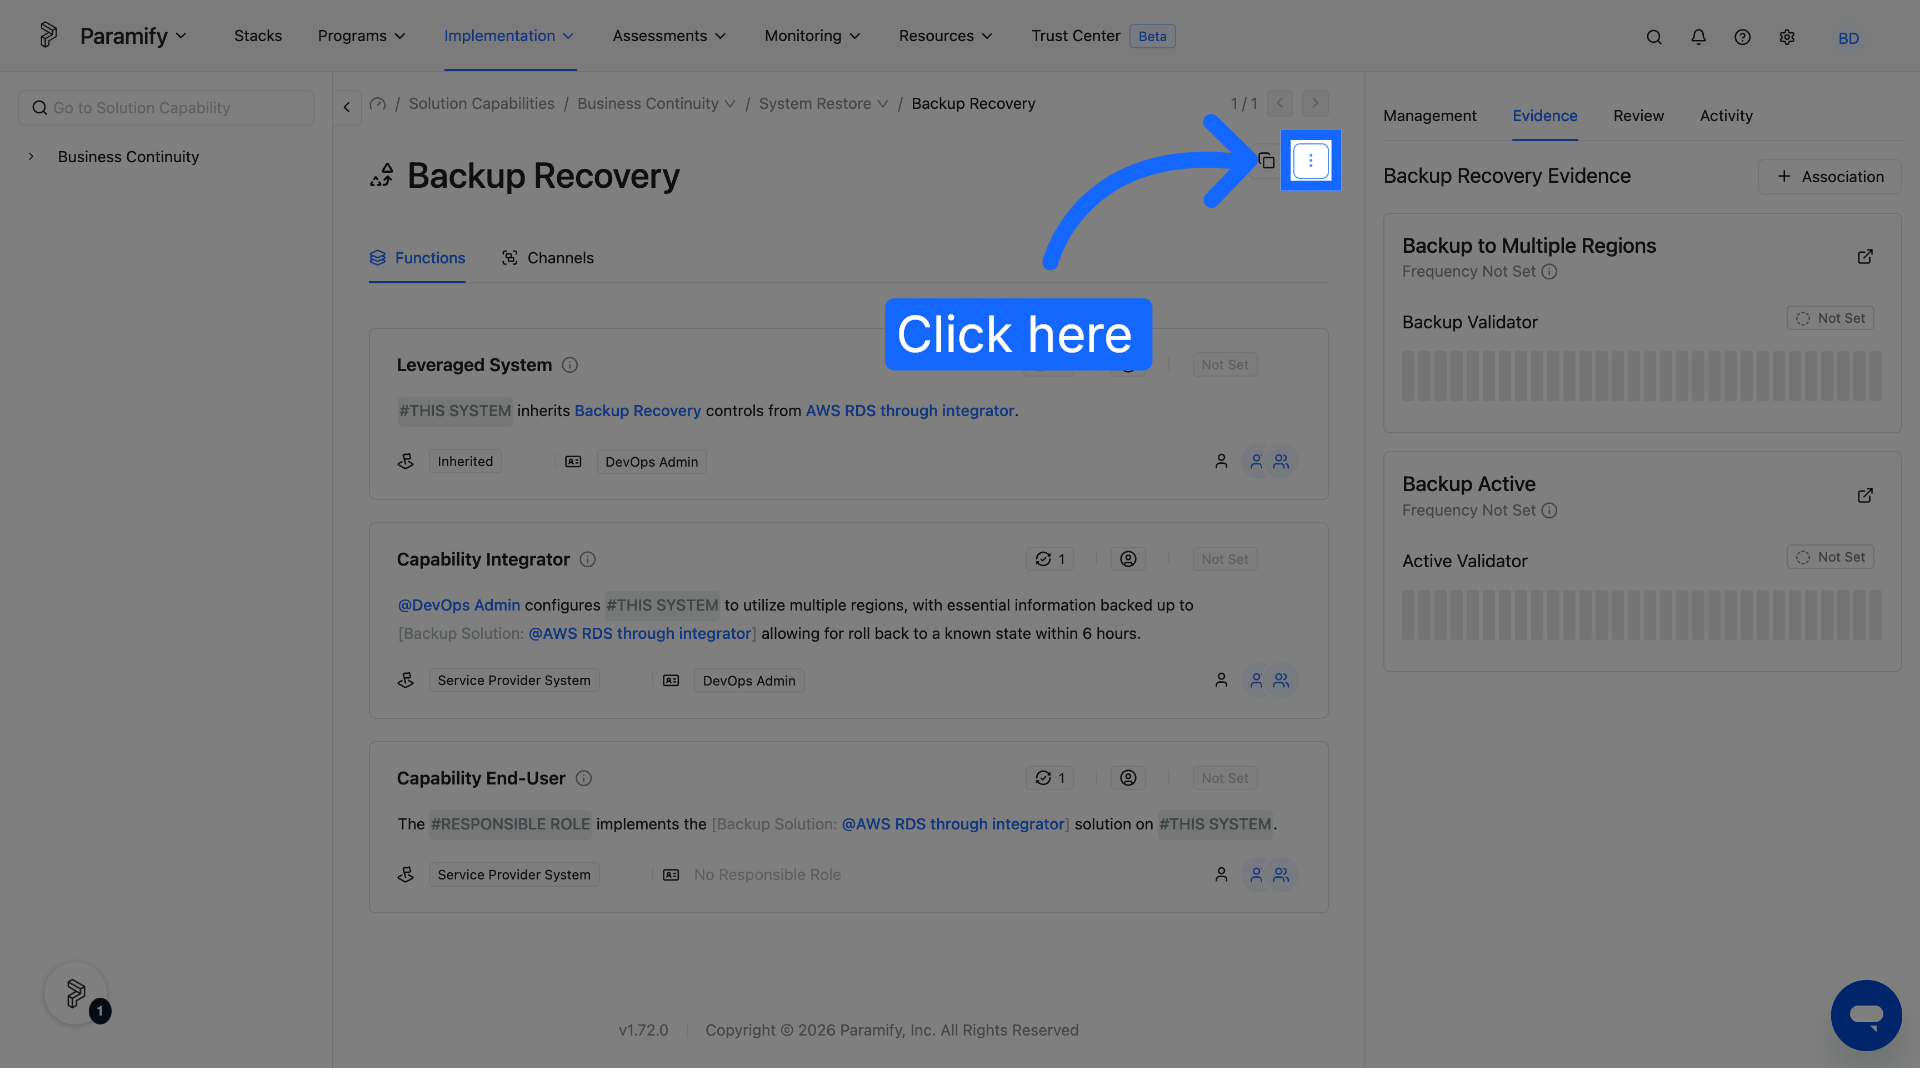
Task: Switch to the Review tab
Action: click(x=1638, y=116)
